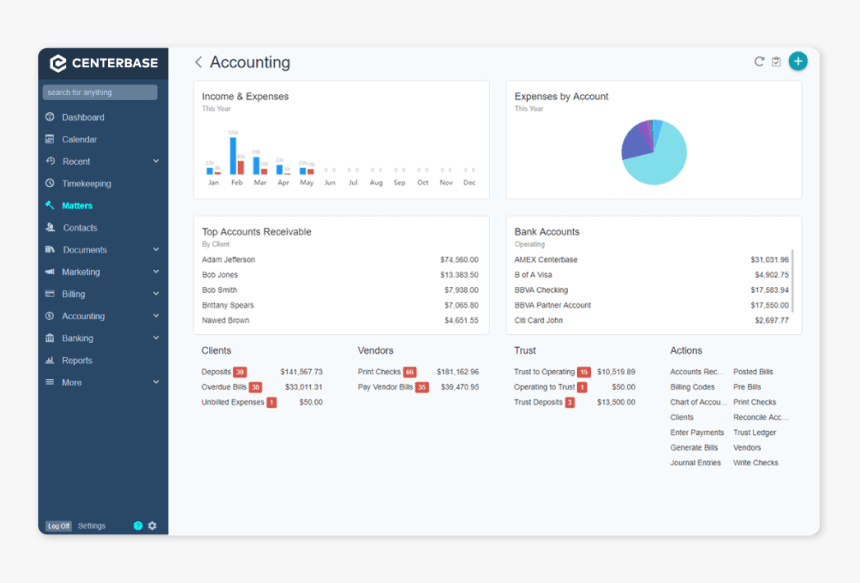Open the Reports menu item
Screen dimensions: 860x583
[77, 360]
